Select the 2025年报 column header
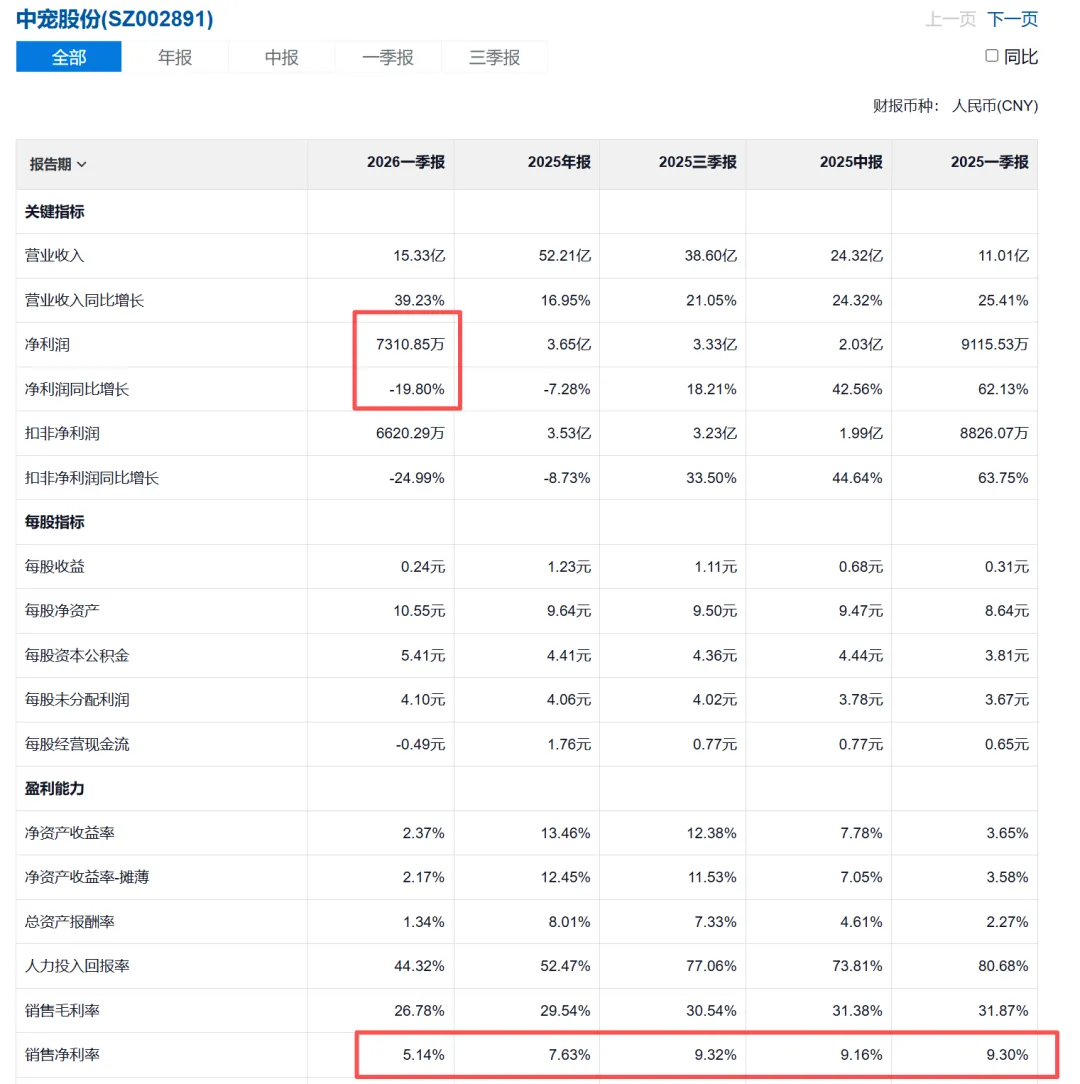 point(559,162)
